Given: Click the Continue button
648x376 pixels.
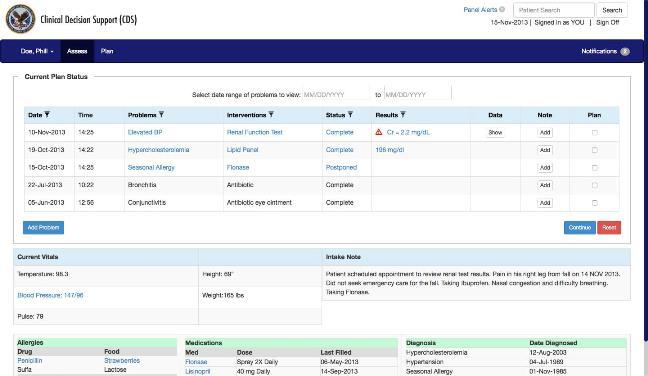Looking at the screenshot, I should [579, 228].
